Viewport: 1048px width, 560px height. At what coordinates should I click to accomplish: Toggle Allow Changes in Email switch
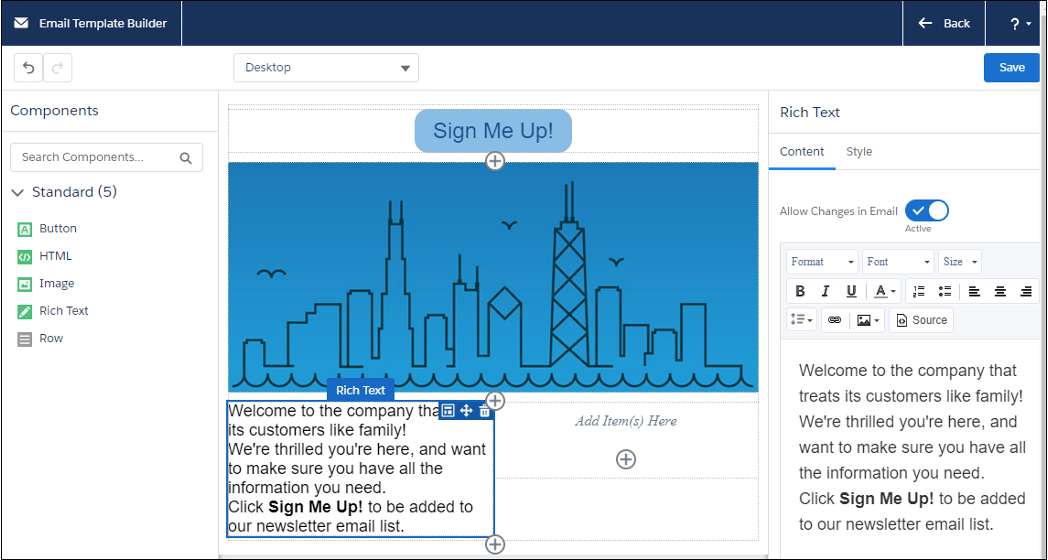(x=926, y=211)
